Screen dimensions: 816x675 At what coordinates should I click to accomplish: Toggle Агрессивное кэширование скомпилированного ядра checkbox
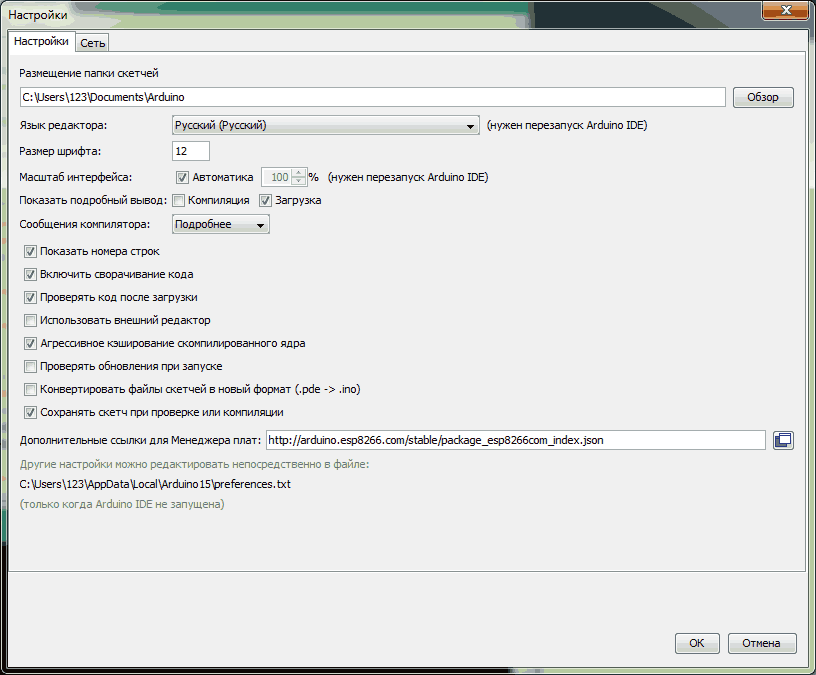pyautogui.click(x=30, y=343)
